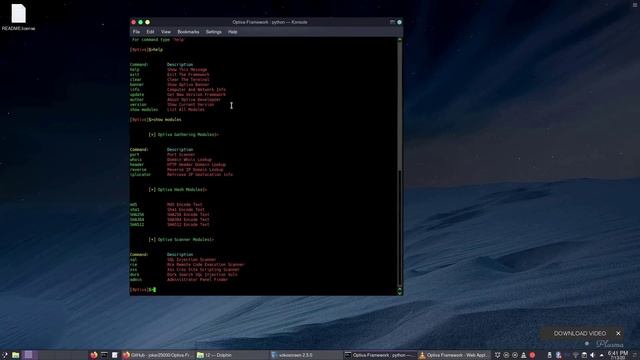This screenshot has height=360, width=640.
Task: Switch to vokoscreen taskbar window
Action: [306, 355]
